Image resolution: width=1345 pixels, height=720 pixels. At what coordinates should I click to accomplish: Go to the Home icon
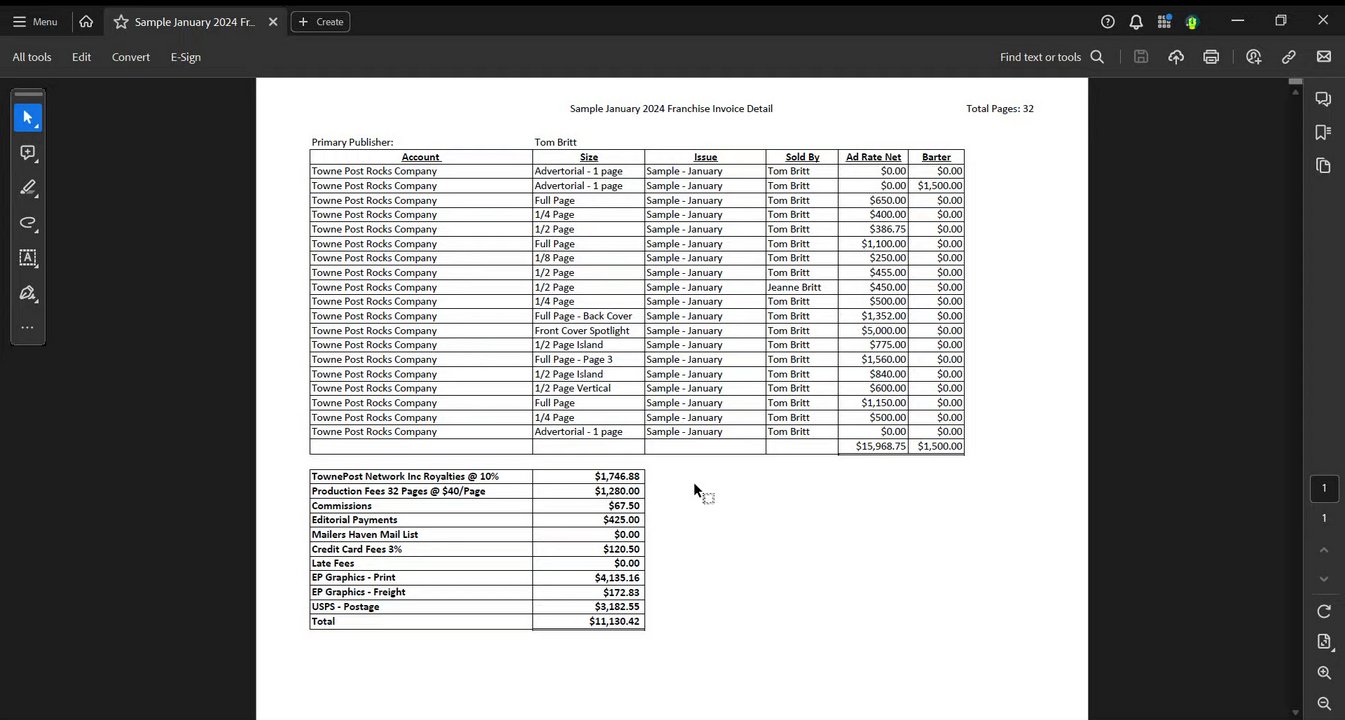(x=86, y=21)
